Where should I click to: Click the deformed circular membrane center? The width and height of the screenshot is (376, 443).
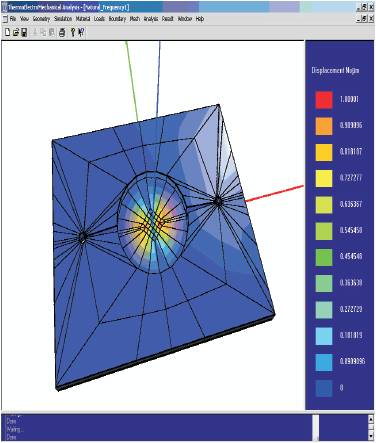pyautogui.click(x=153, y=222)
